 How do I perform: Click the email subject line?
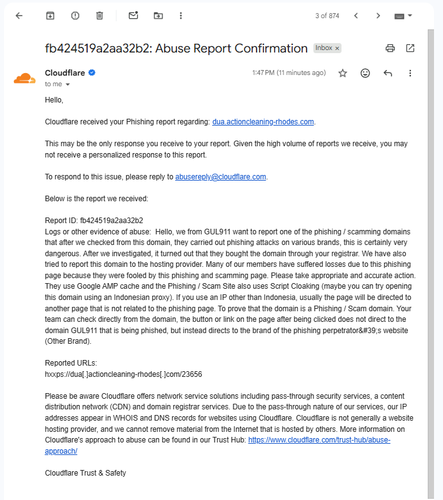[176, 48]
